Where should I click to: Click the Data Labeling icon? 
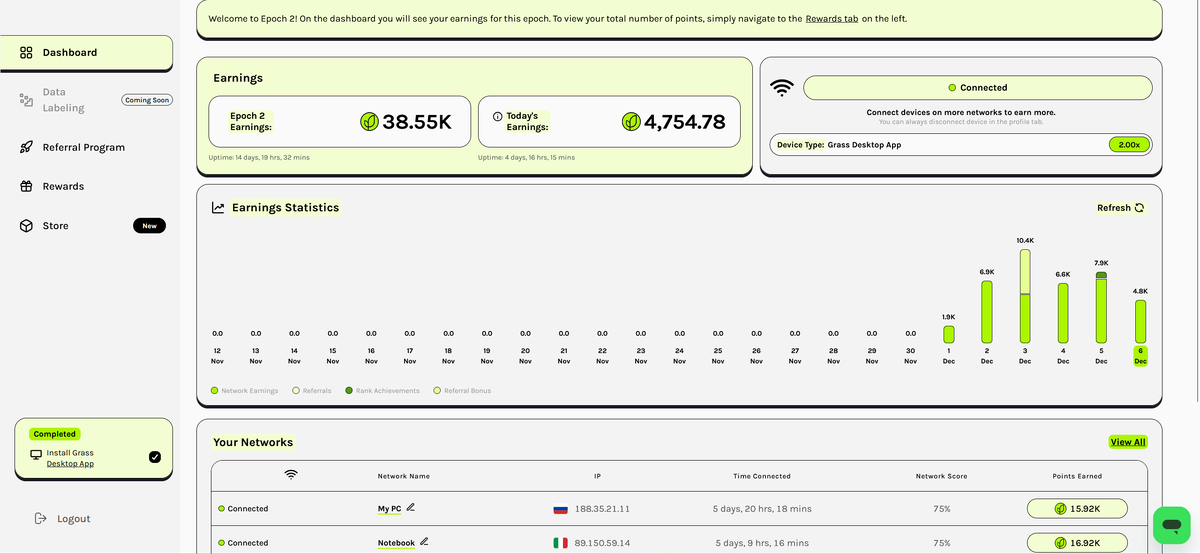coord(27,100)
